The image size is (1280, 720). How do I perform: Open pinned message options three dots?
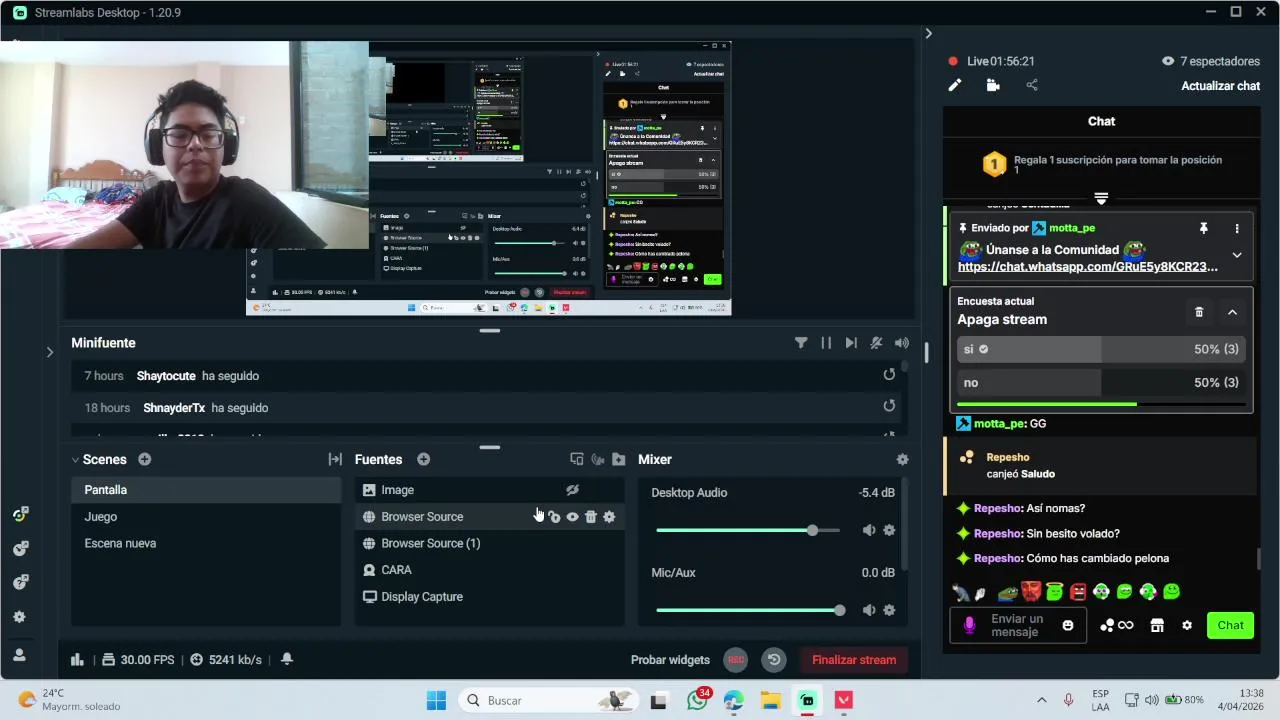point(1237,228)
